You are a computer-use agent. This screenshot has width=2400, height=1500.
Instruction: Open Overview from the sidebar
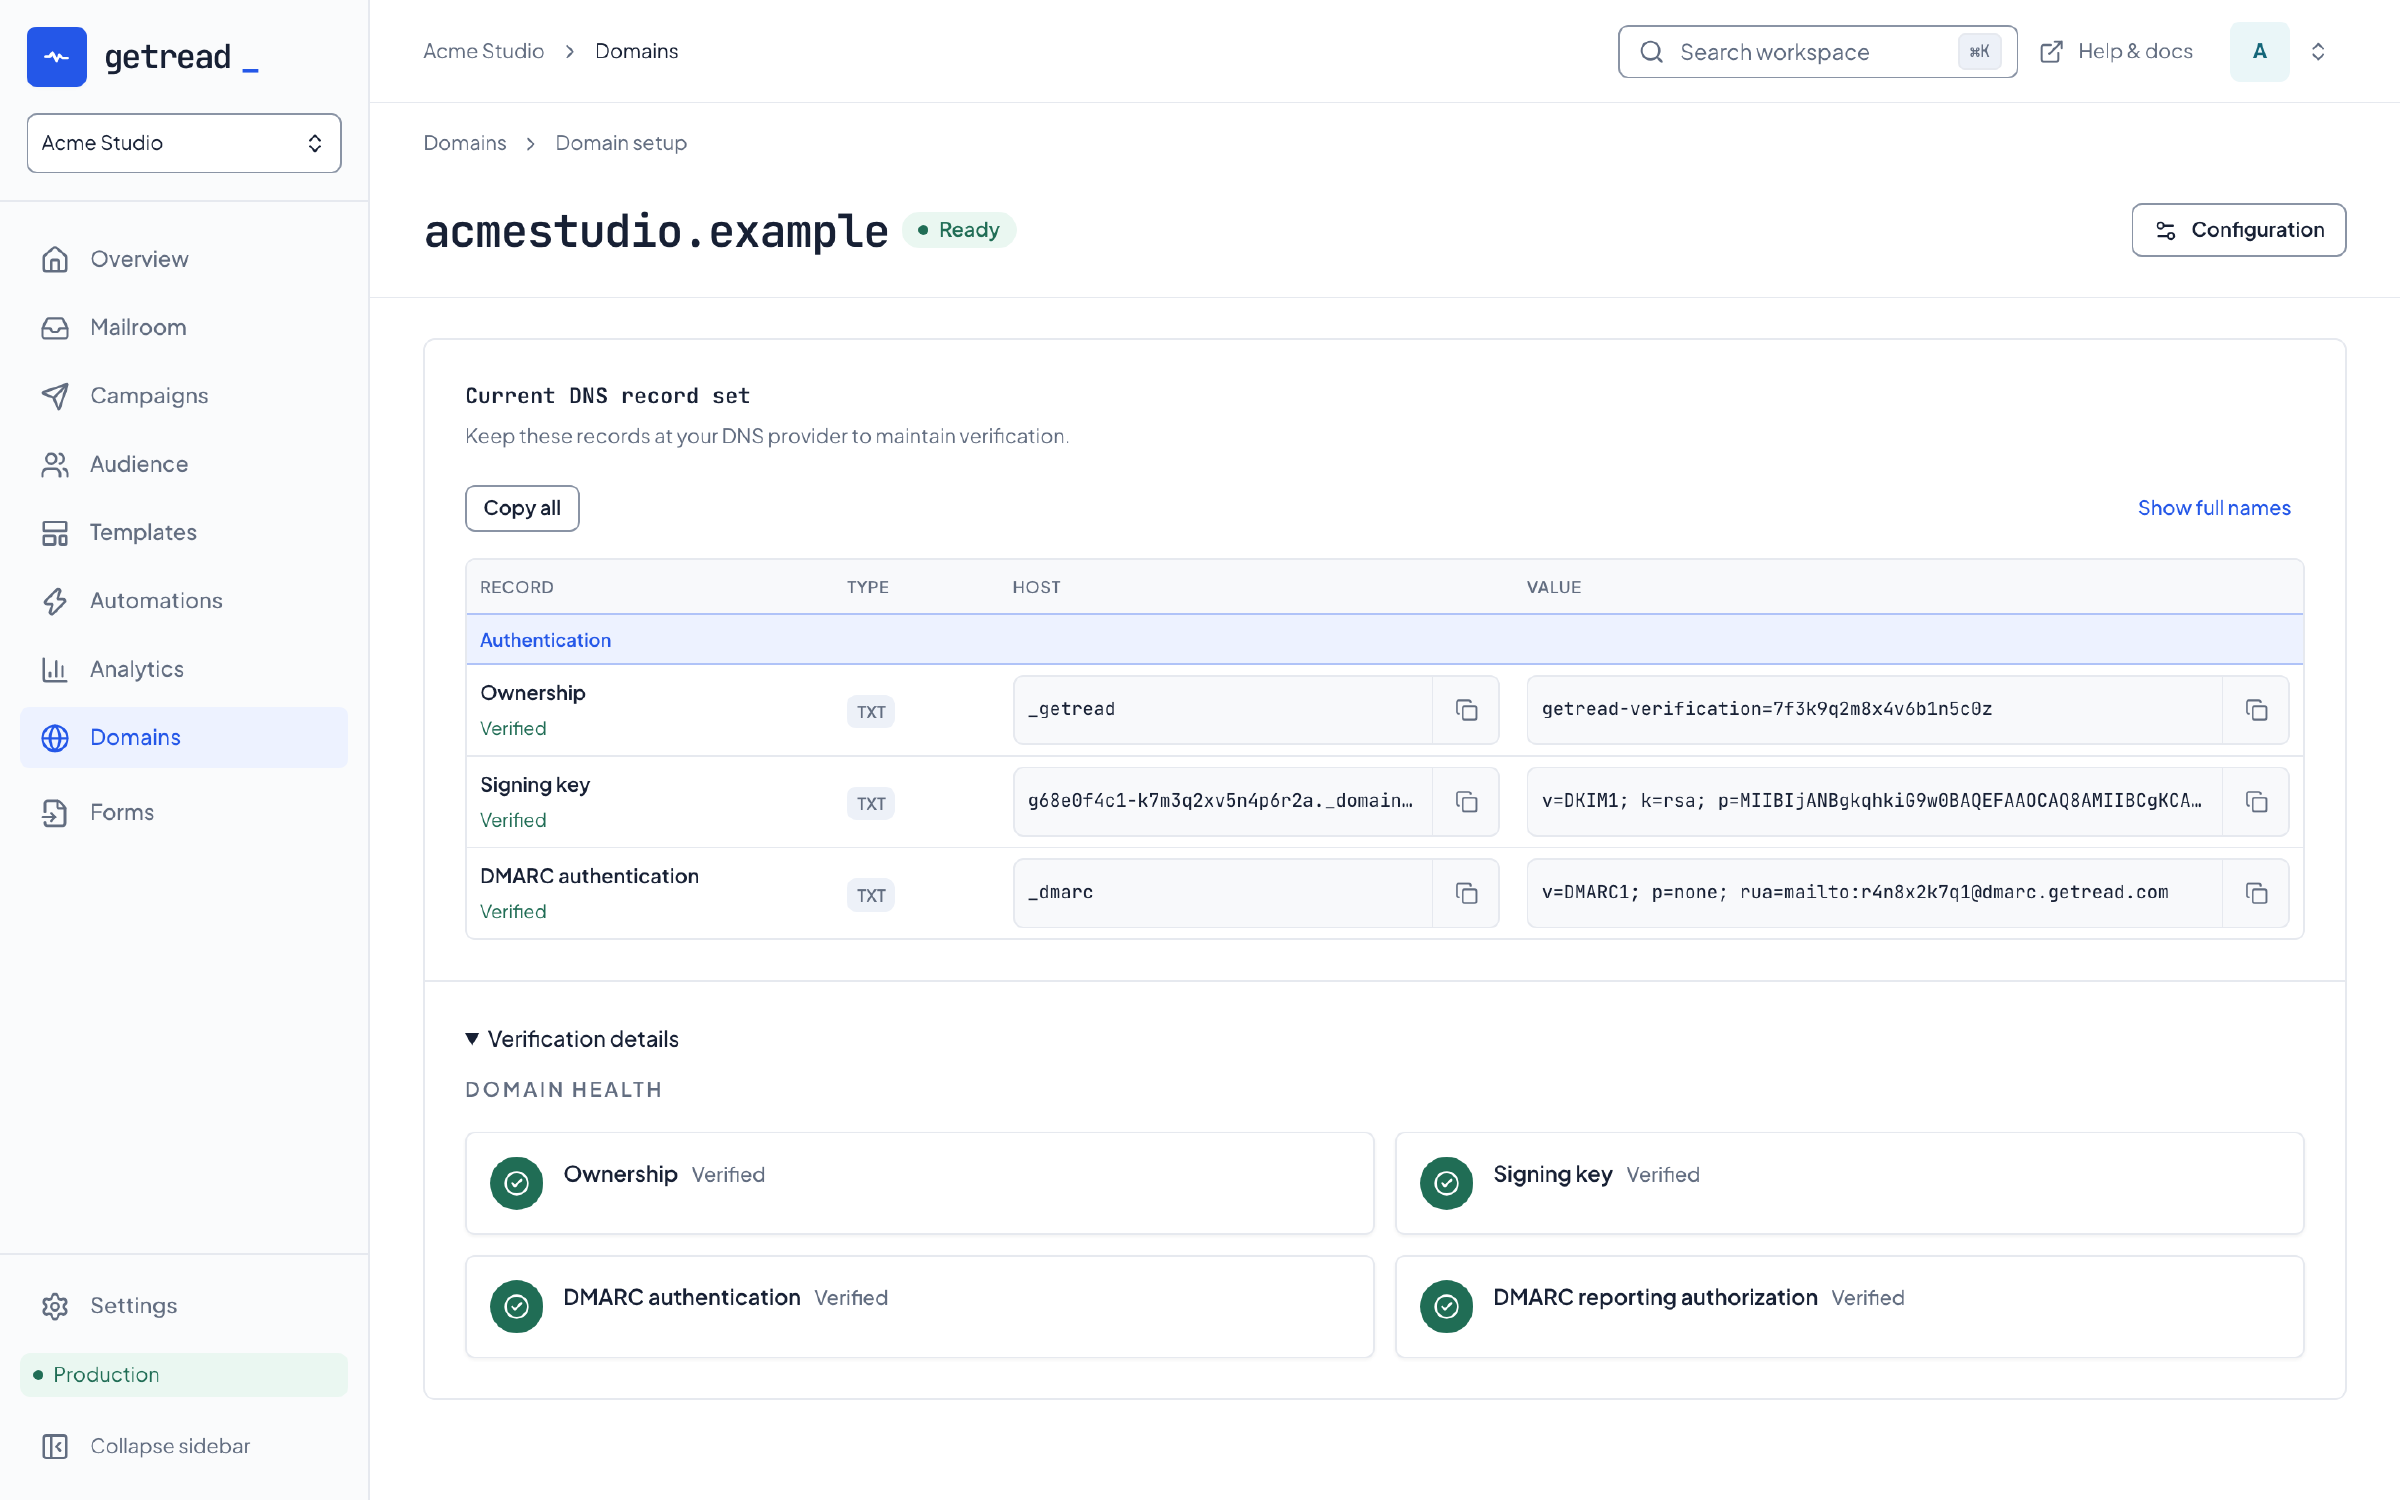click(x=184, y=259)
